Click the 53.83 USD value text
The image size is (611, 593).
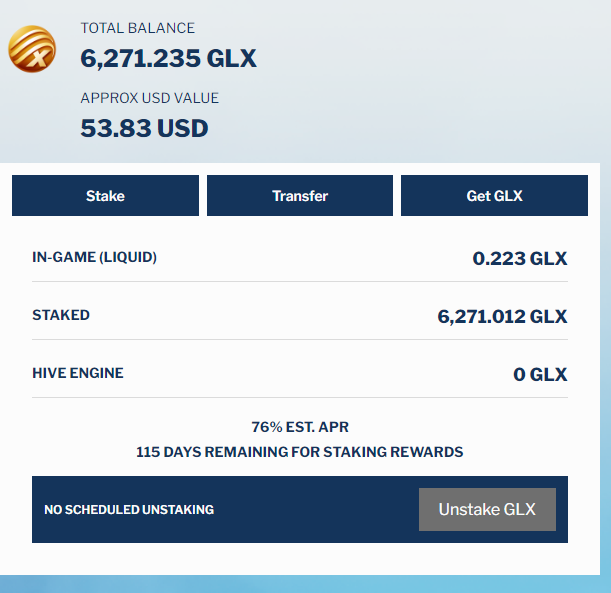pos(144,128)
